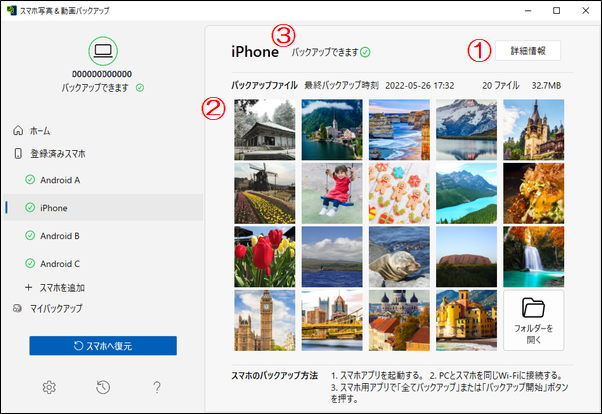The width and height of the screenshot is (602, 414).
Task: Click the check icon under PC name
Action: click(x=140, y=88)
